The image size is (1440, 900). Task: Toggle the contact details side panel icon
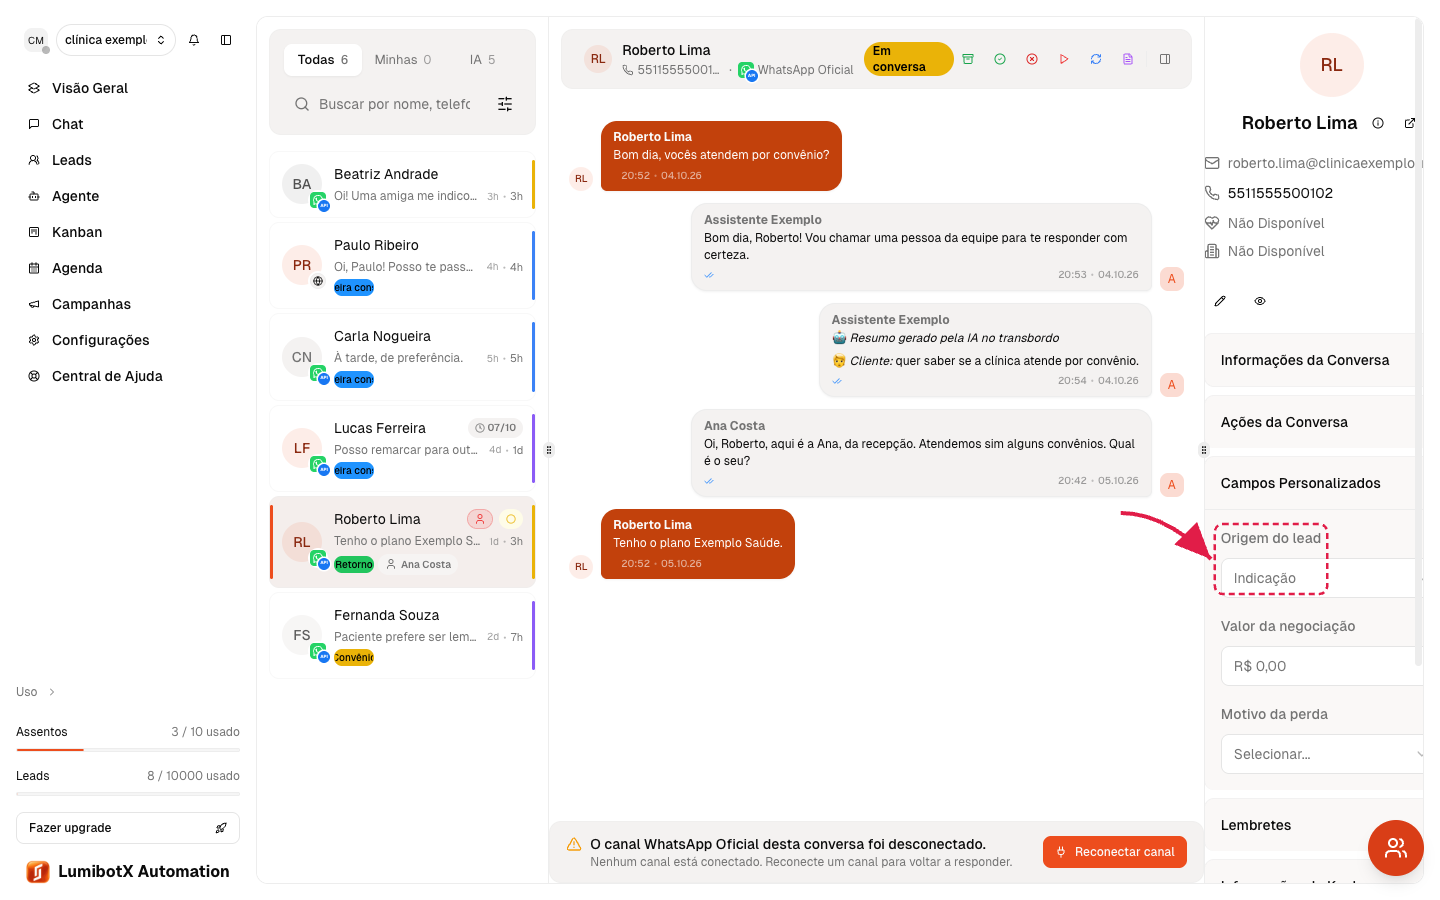[x=1165, y=59]
